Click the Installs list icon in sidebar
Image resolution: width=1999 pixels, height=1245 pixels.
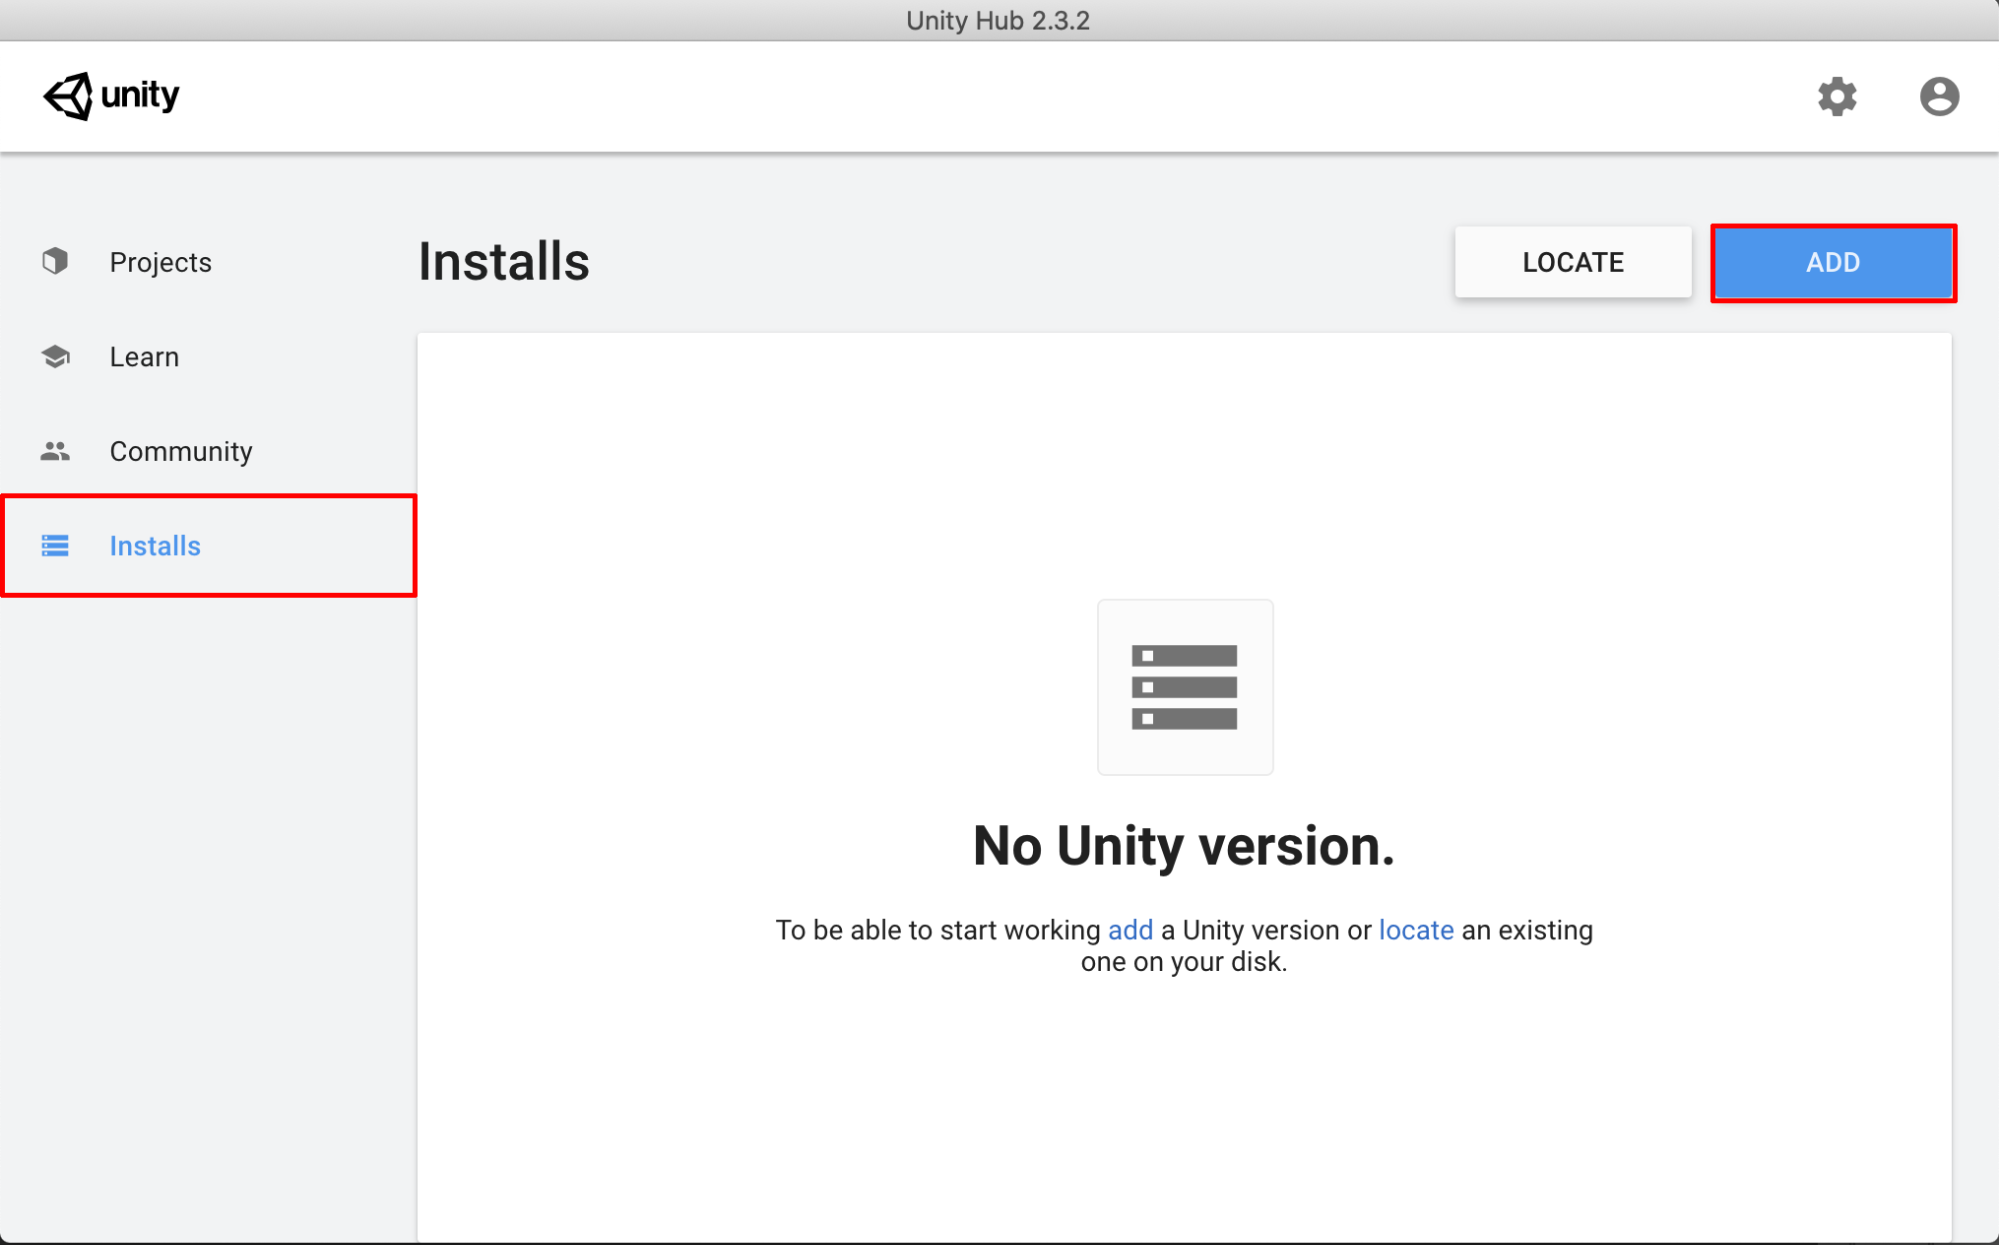pos(55,546)
